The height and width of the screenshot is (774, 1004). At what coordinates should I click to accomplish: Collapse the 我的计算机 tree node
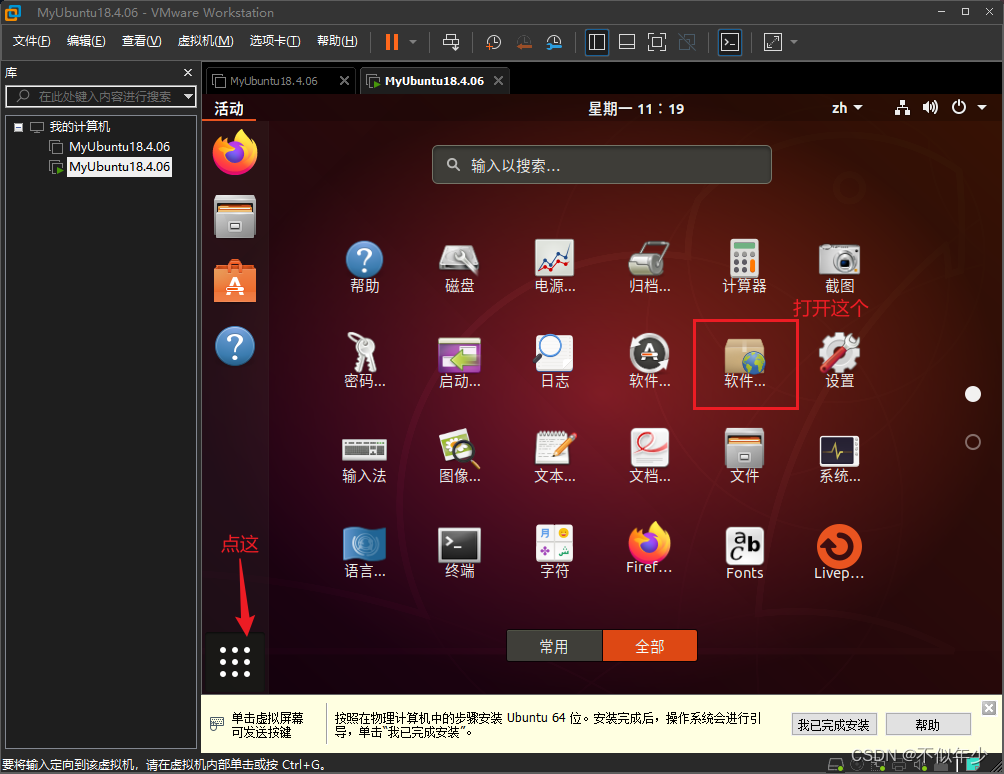pyautogui.click(x=19, y=127)
